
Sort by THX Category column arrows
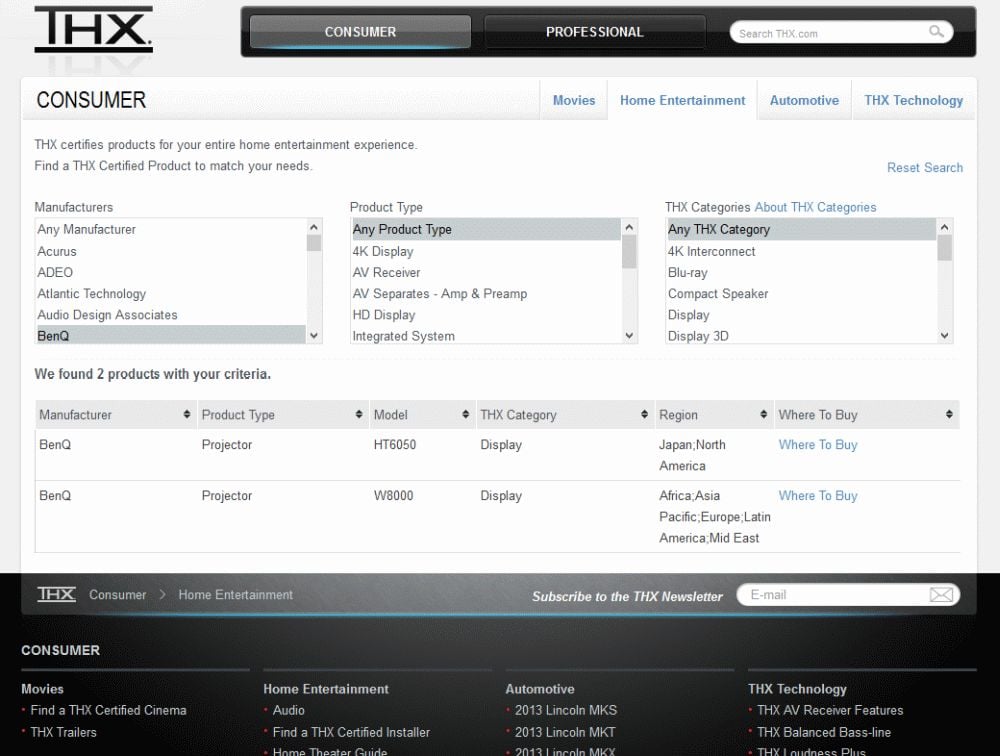click(x=645, y=415)
